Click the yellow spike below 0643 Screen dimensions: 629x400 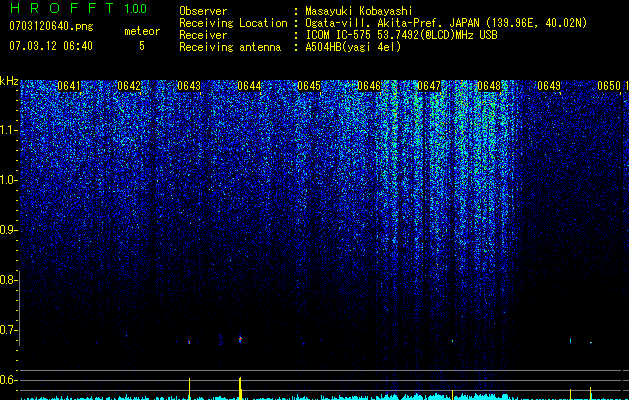point(189,389)
